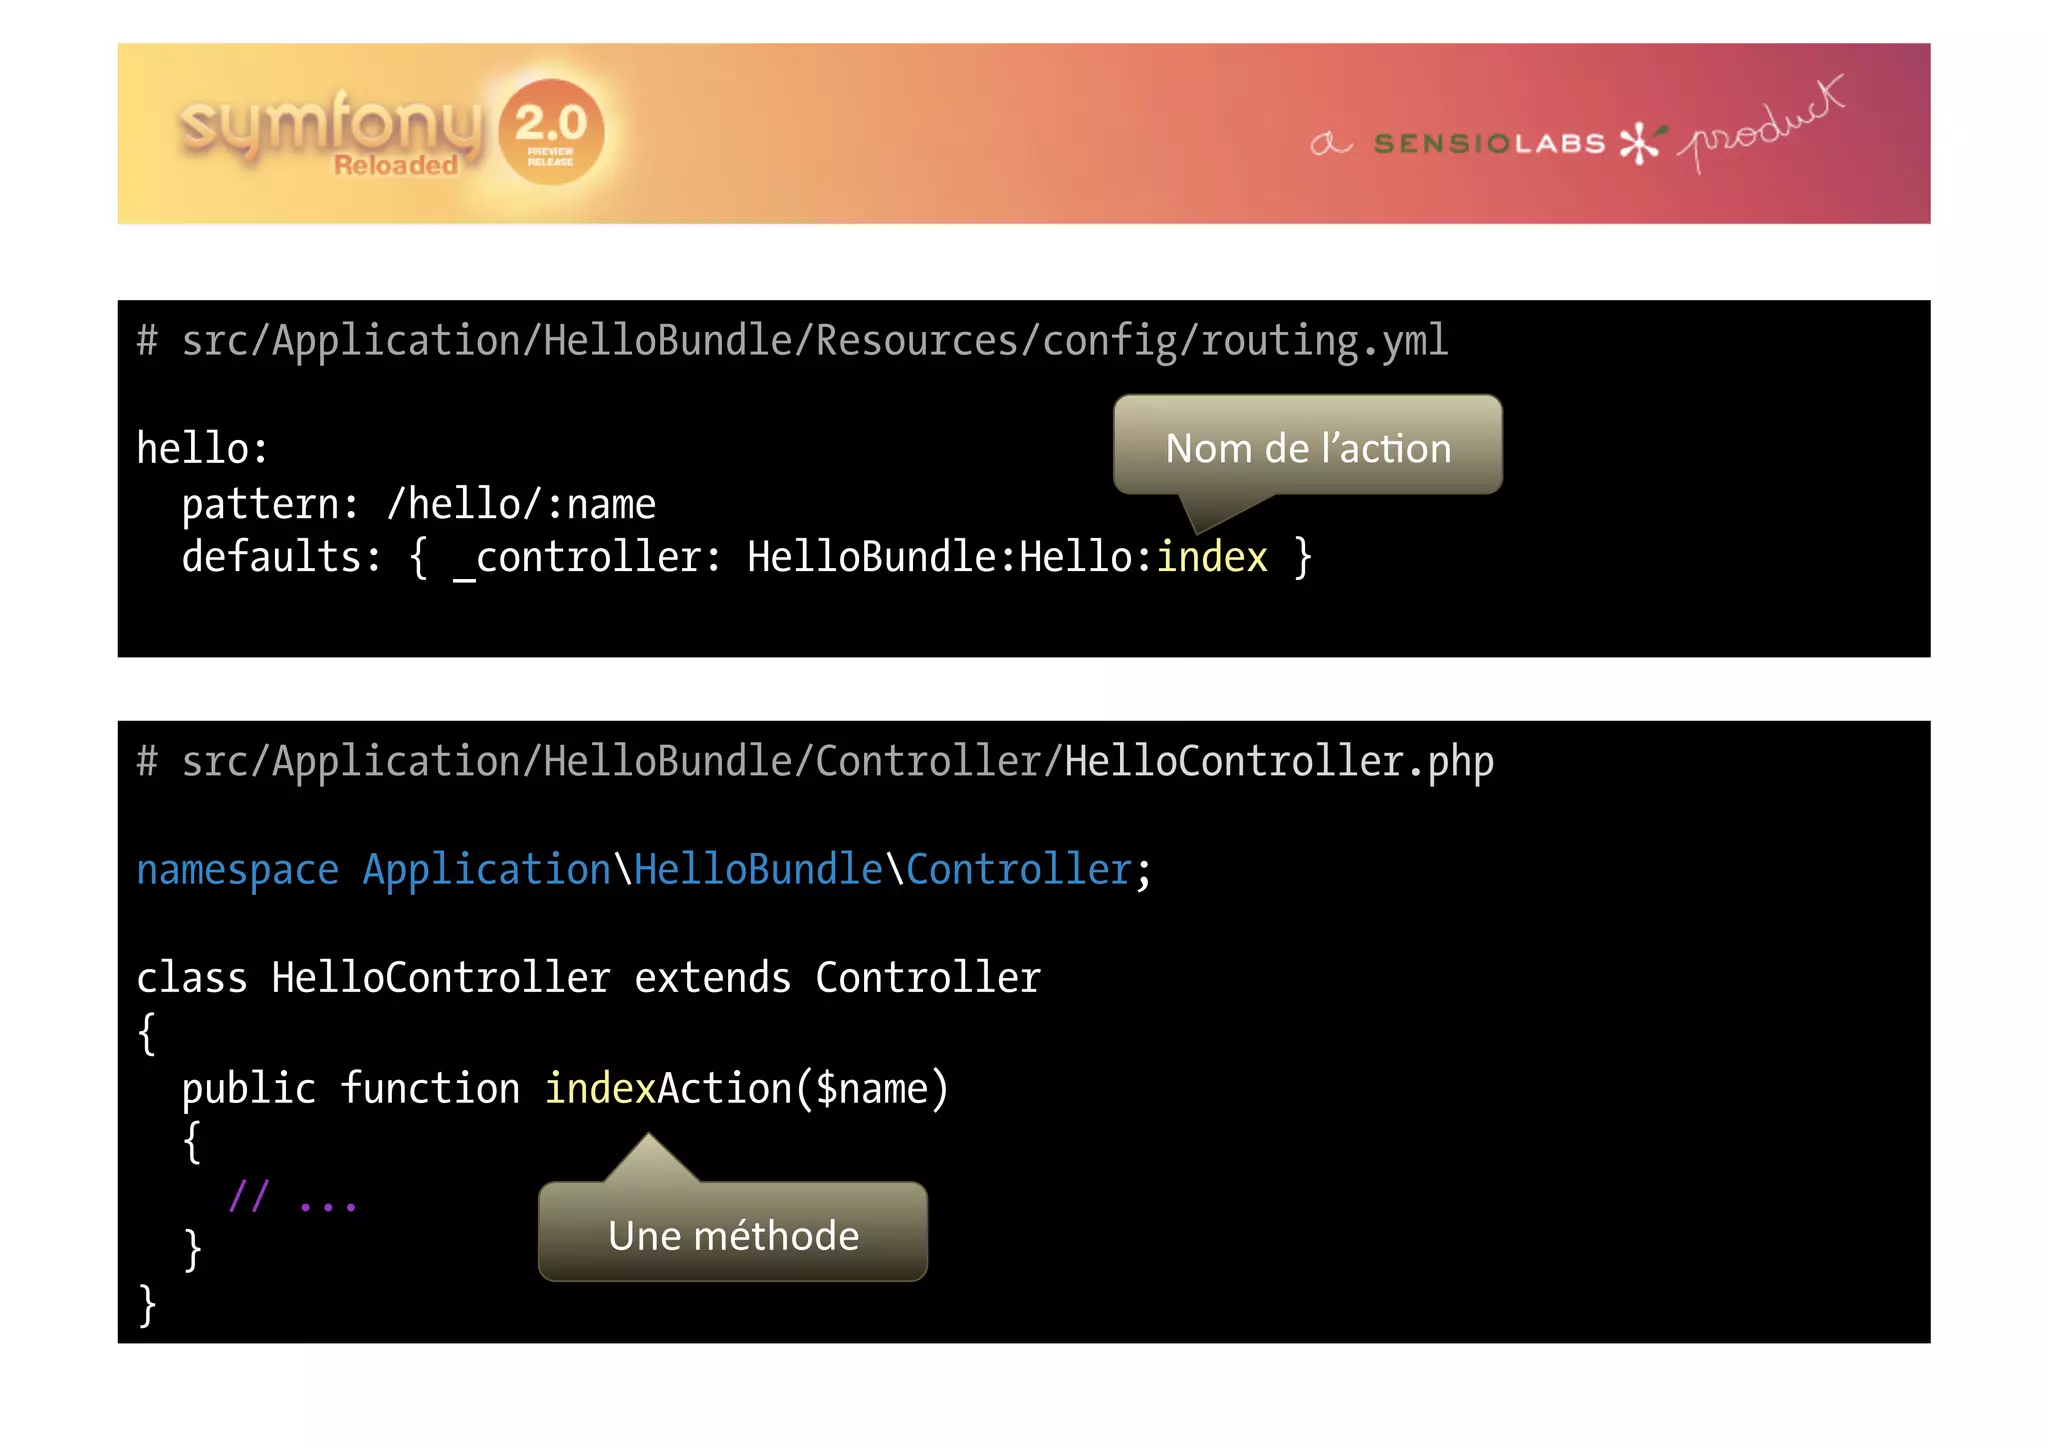Click the 'hello:' route name

pos(202,448)
